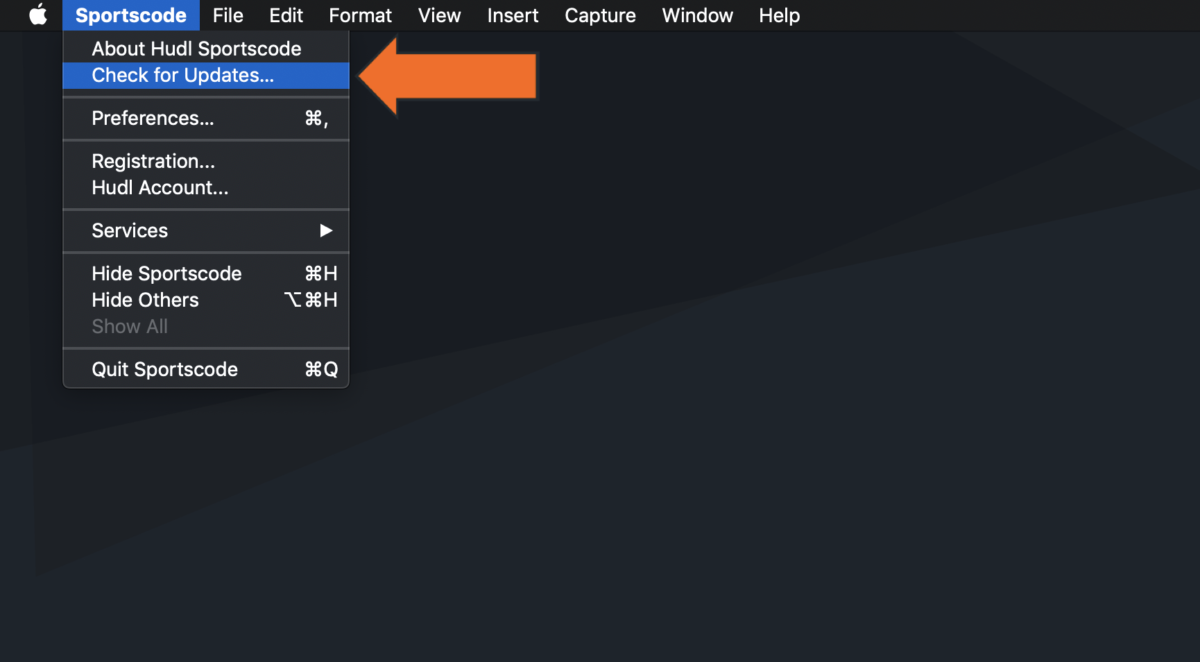
Task: Select About Hudl Sportscode
Action: 196,48
